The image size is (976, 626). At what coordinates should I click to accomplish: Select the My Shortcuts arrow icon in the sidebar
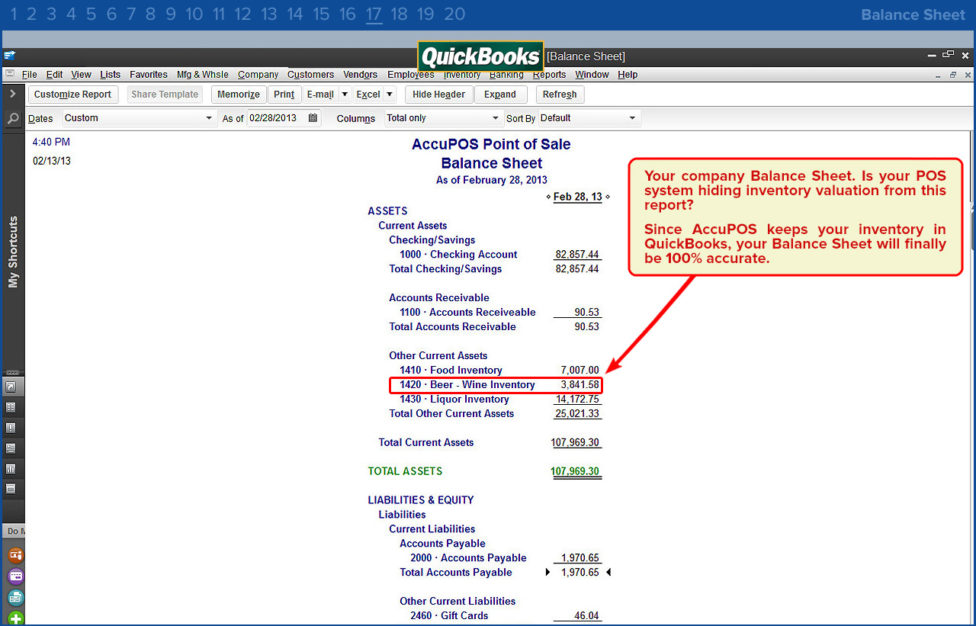[11, 387]
